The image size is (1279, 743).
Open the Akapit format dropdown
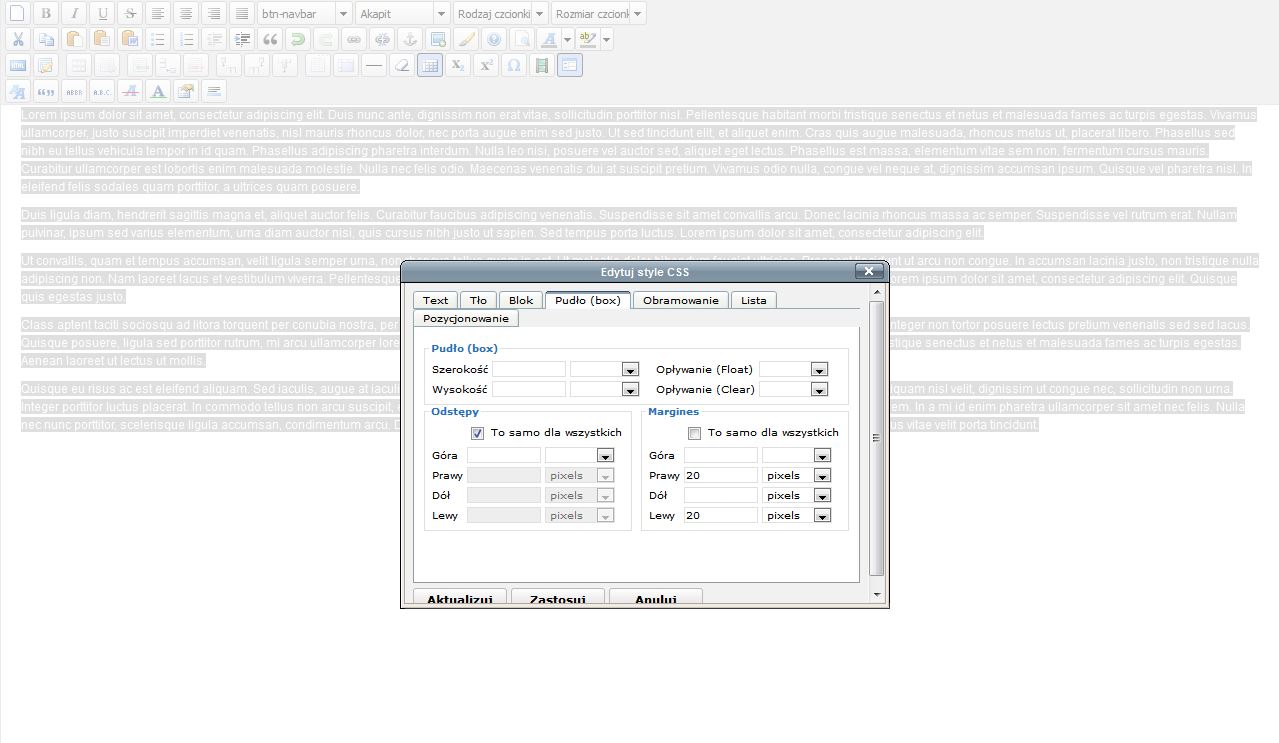441,13
